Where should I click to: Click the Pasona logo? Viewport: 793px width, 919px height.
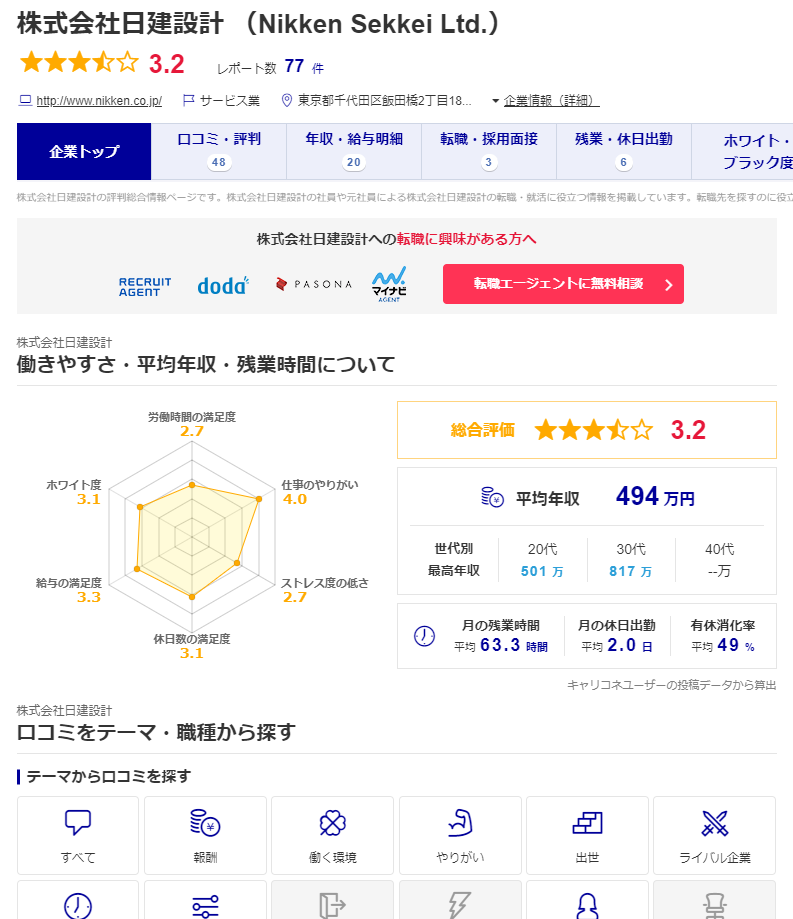pyautogui.click(x=314, y=284)
